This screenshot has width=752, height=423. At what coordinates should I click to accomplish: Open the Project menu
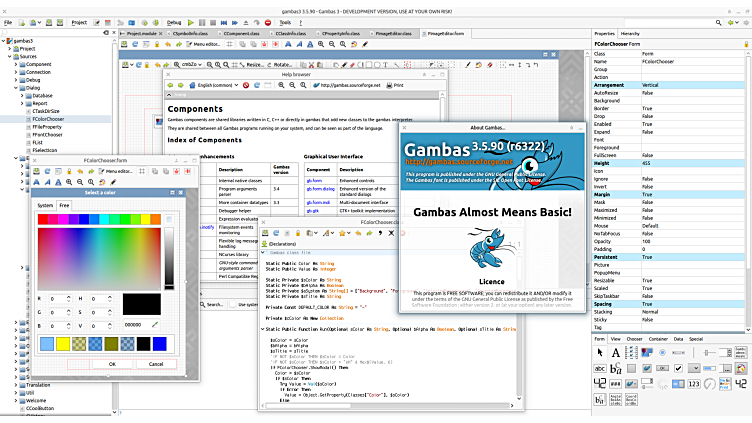[x=79, y=21]
